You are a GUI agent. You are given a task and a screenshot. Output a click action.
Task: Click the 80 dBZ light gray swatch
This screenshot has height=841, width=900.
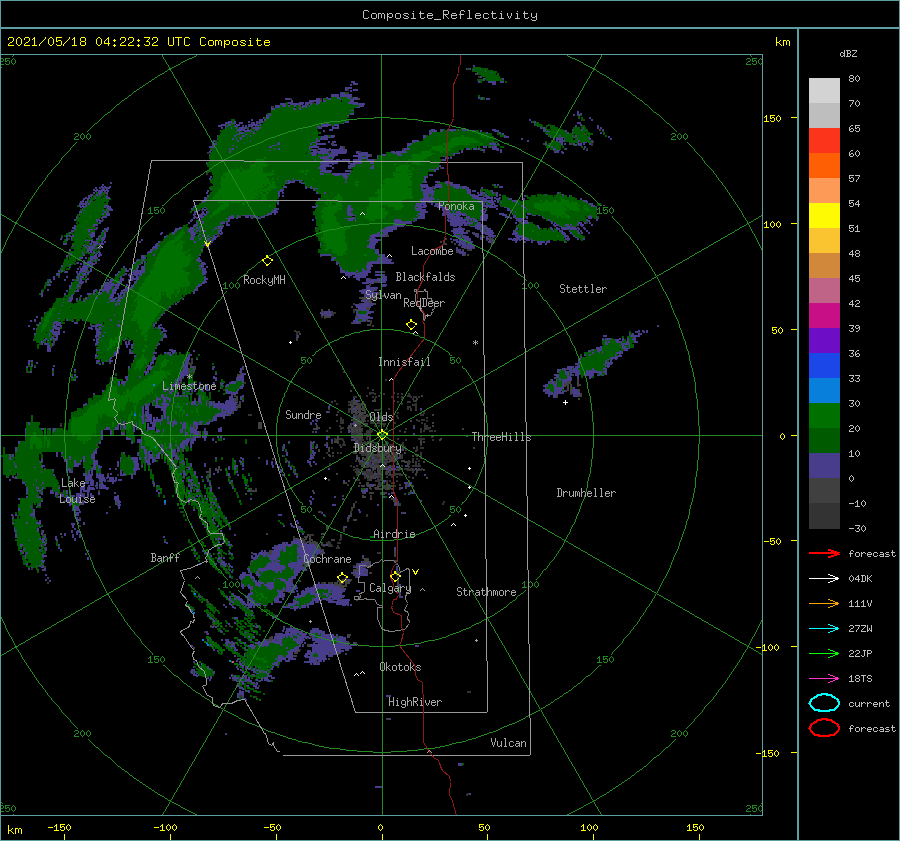(x=824, y=90)
